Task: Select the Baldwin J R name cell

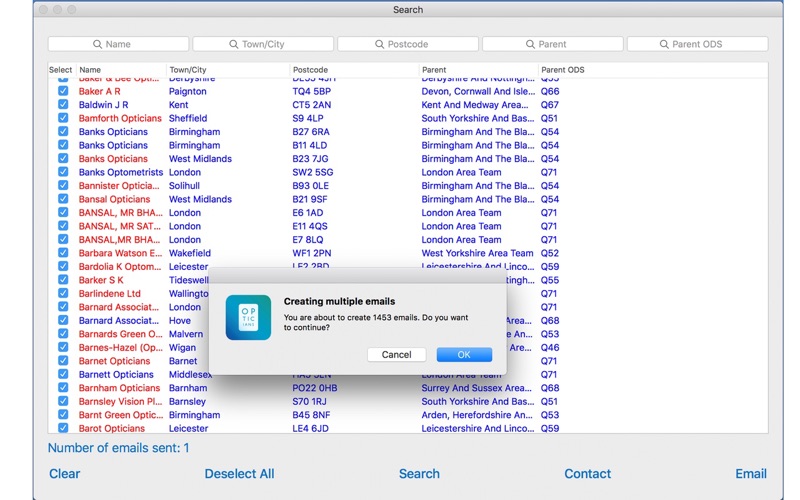Action: click(103, 105)
